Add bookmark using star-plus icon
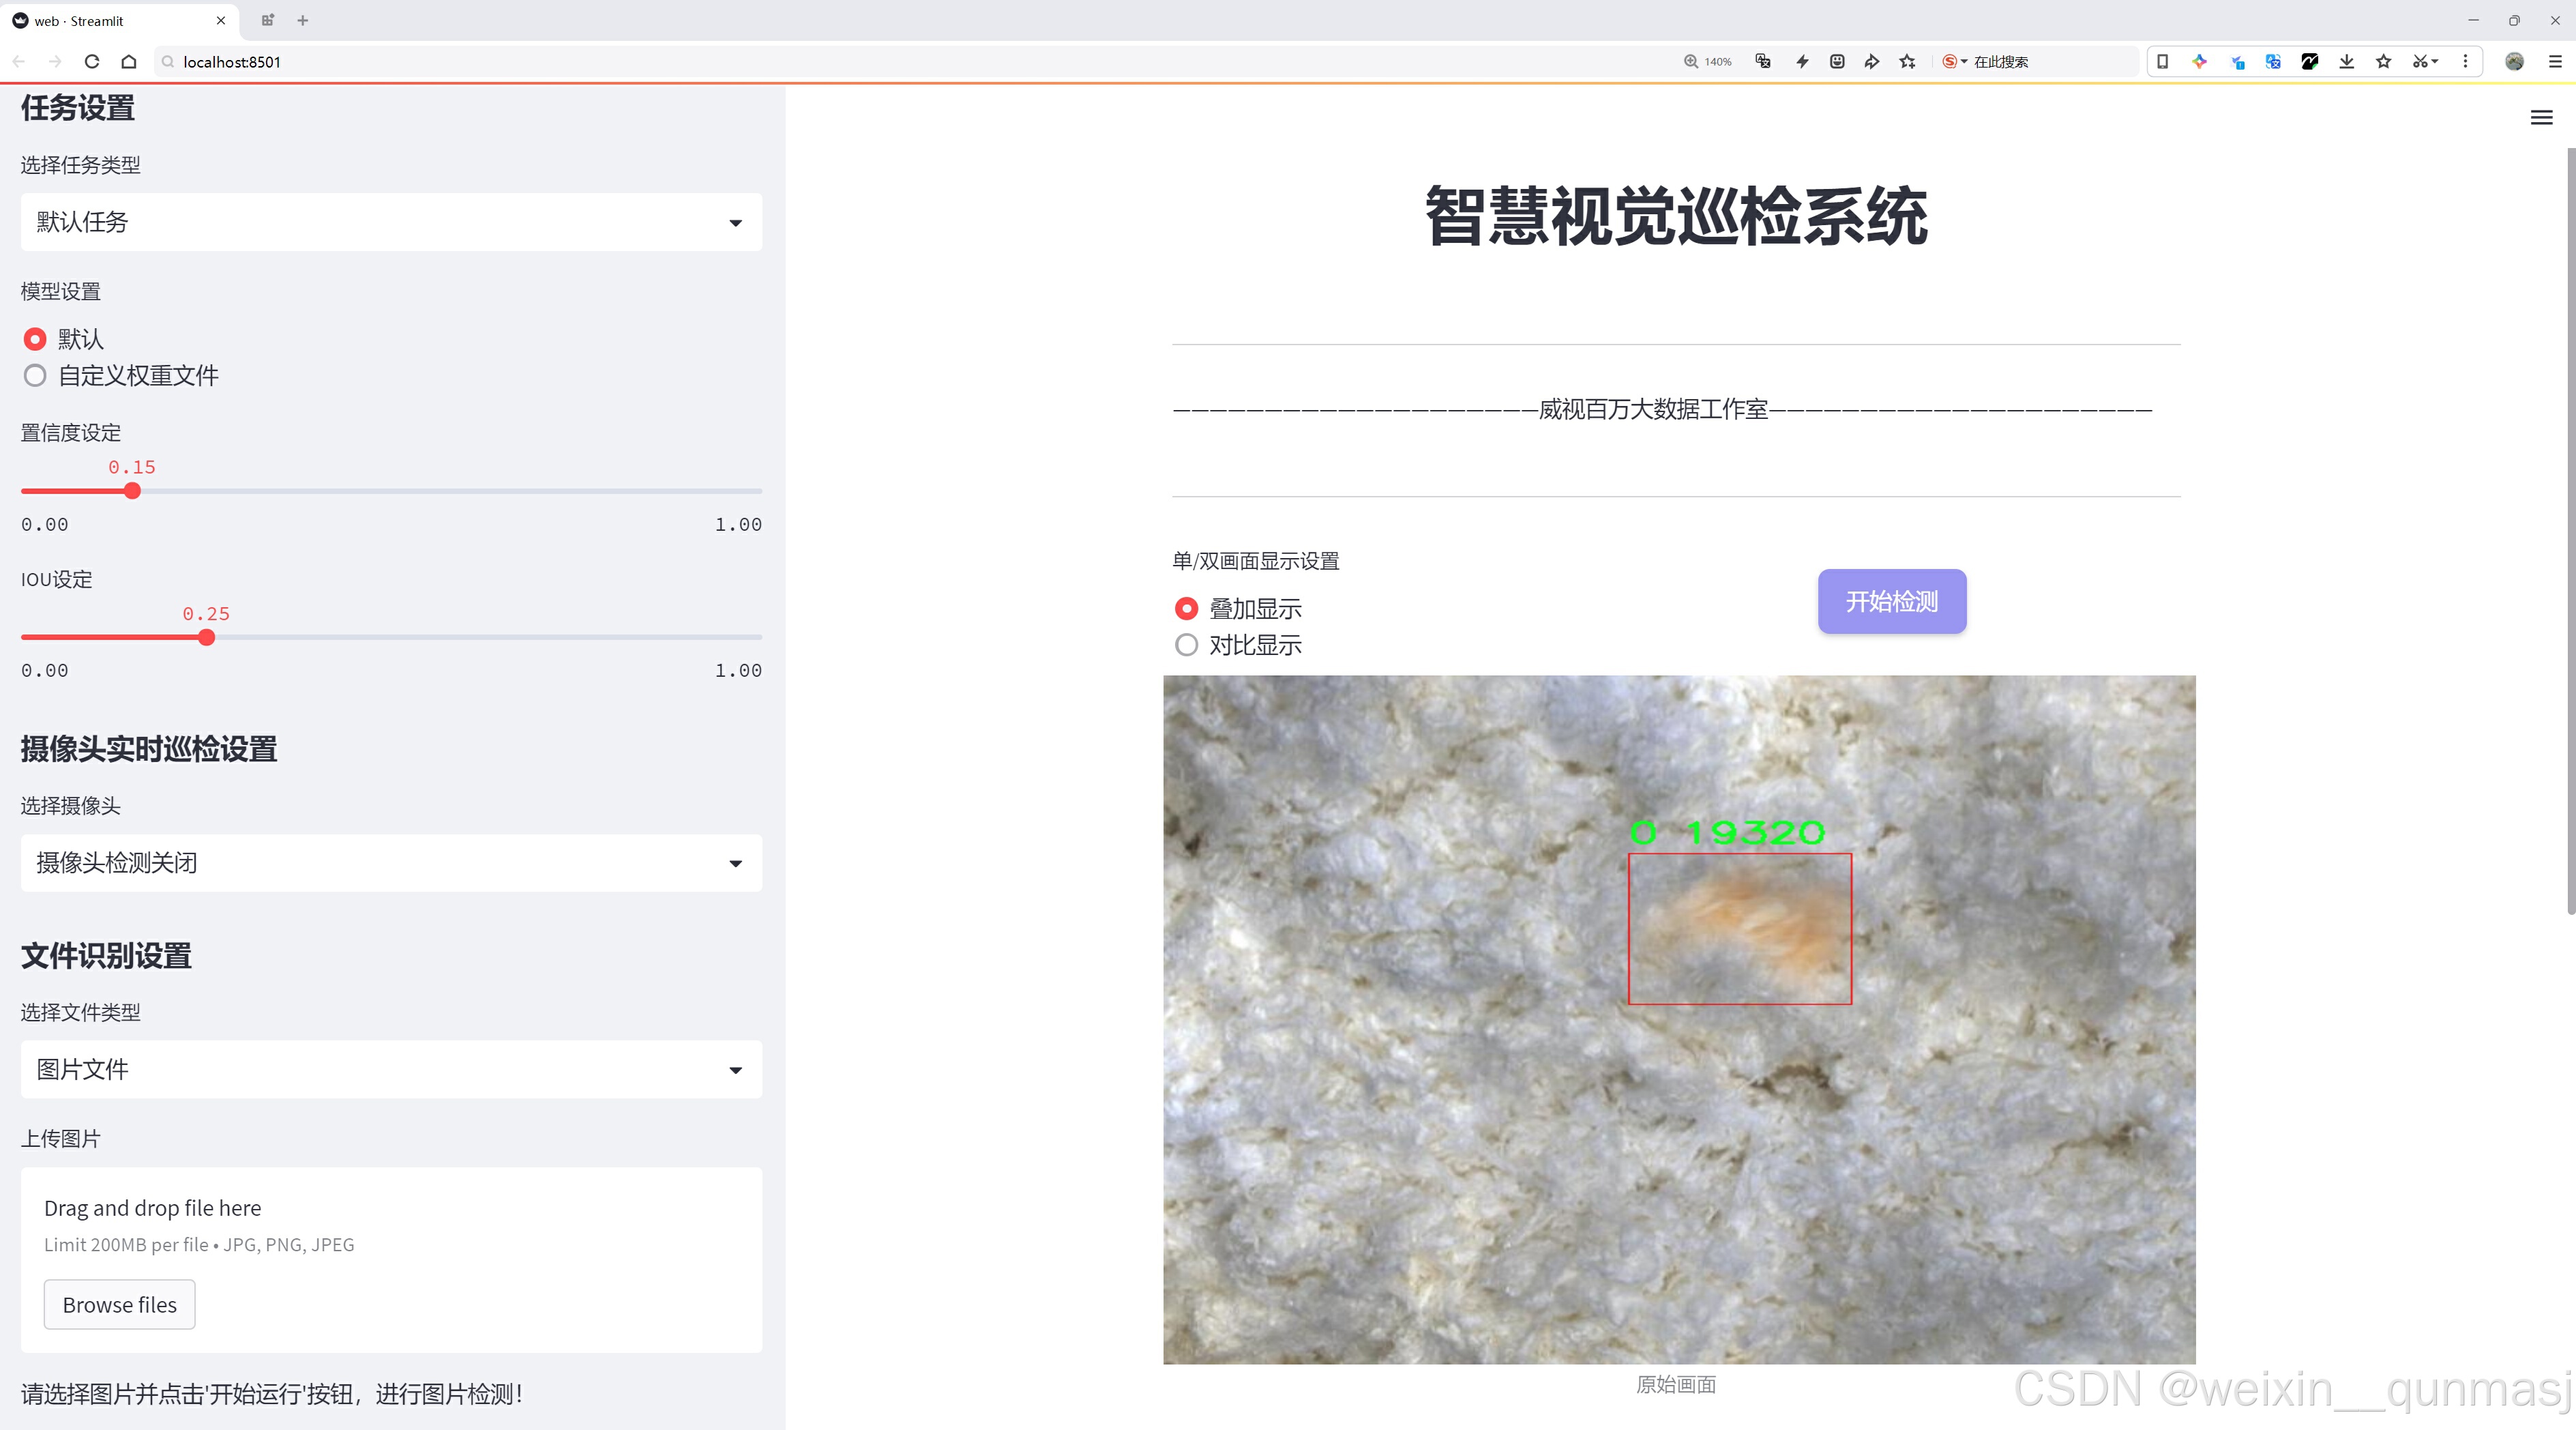 coord(1907,62)
